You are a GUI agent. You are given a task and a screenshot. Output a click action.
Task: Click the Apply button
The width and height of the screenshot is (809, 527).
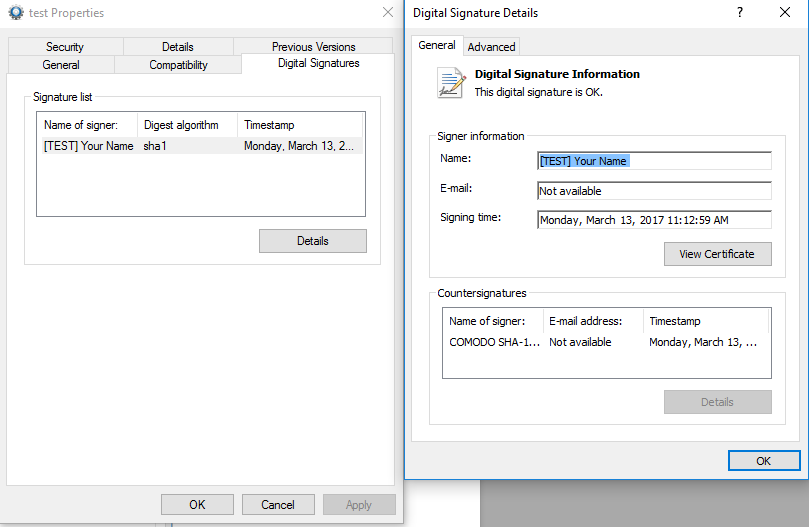[359, 505]
